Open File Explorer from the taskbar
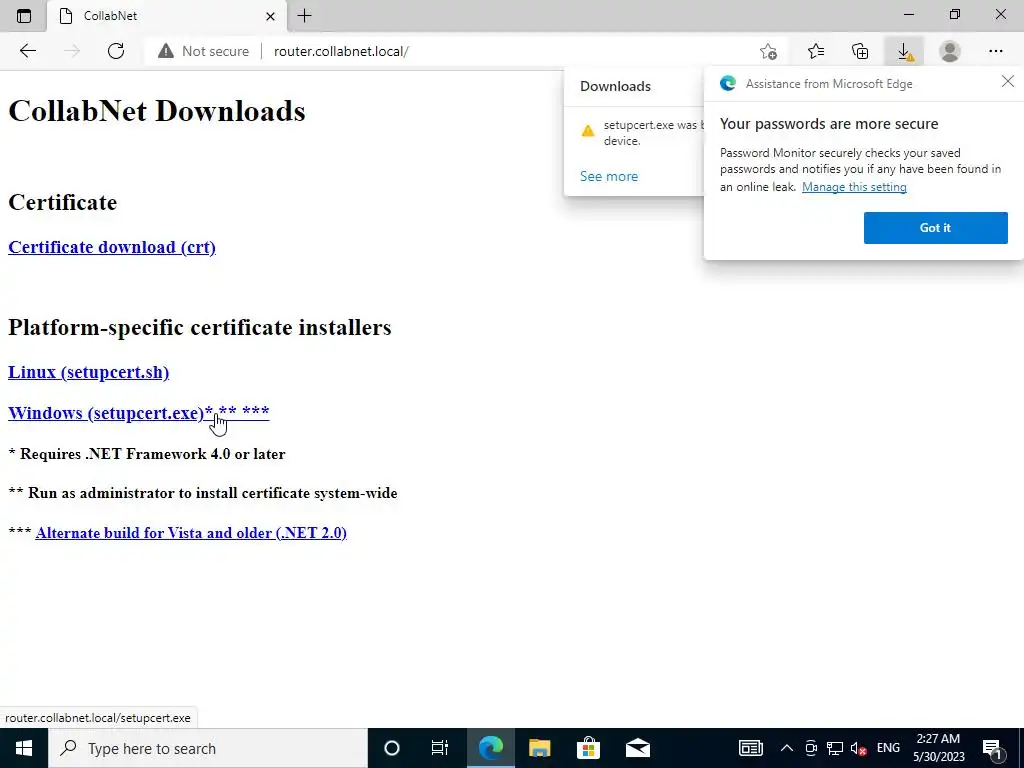 click(539, 748)
